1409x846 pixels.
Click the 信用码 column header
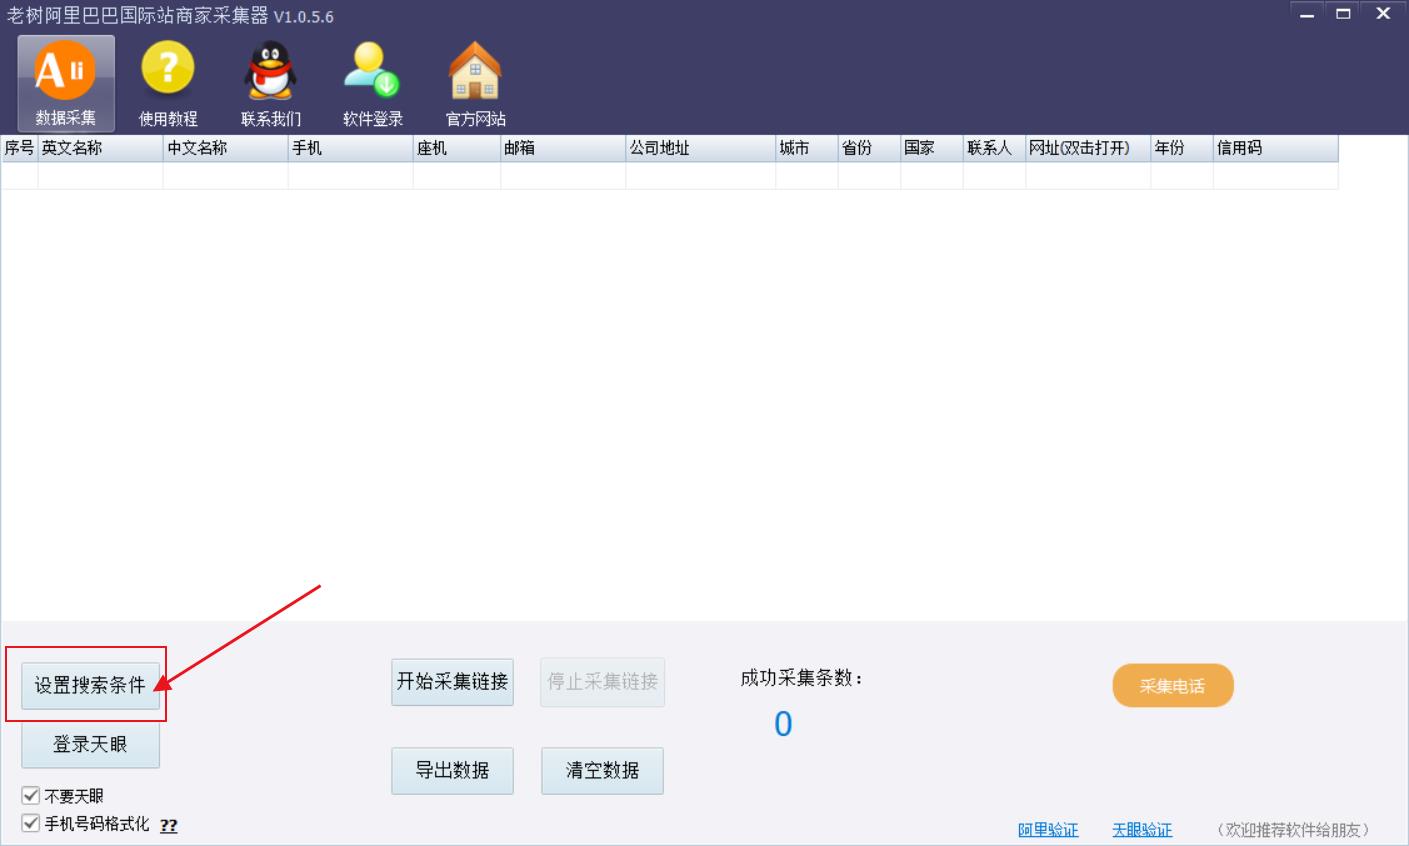(1275, 148)
